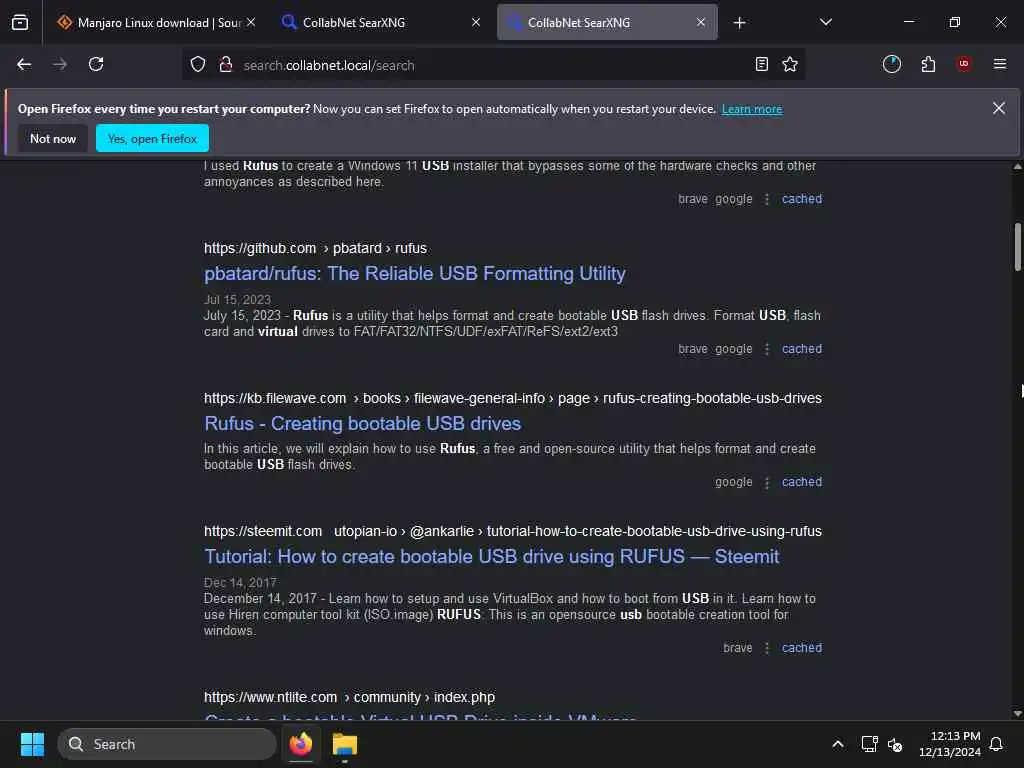Open cached link for filewave result
This screenshot has width=1024, height=768.
tap(802, 482)
